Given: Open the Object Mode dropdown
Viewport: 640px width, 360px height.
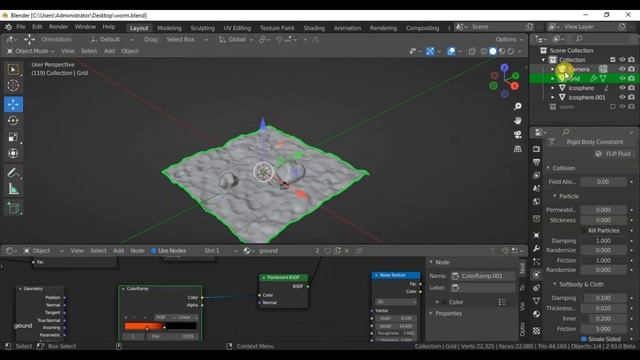Looking at the screenshot, I should click(x=31, y=51).
